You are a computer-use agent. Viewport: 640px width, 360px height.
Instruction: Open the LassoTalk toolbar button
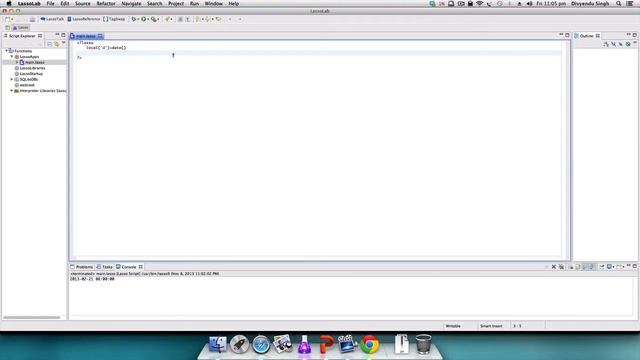[x=52, y=19]
